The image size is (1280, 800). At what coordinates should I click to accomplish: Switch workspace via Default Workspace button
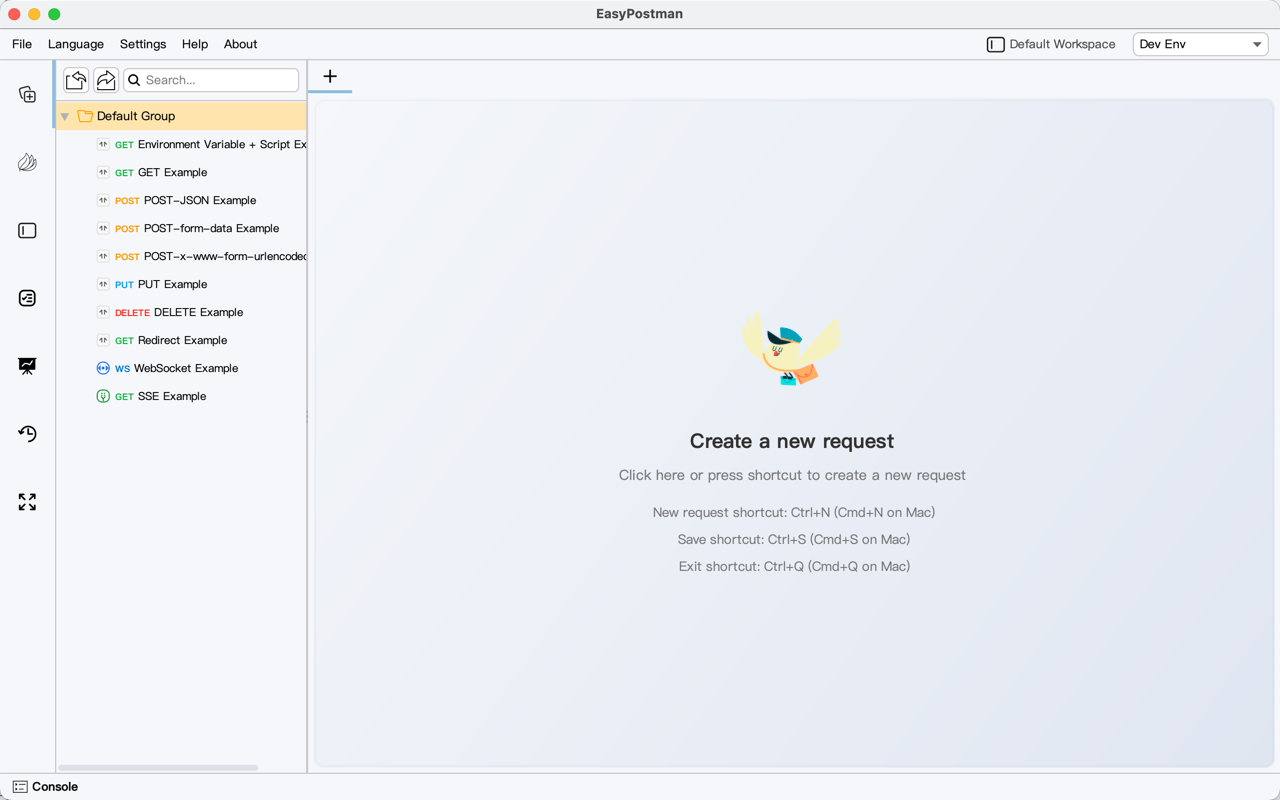(x=1051, y=44)
